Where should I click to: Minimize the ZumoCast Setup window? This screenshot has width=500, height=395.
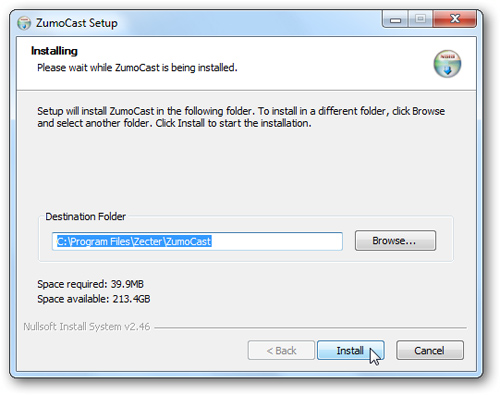tap(395, 19)
